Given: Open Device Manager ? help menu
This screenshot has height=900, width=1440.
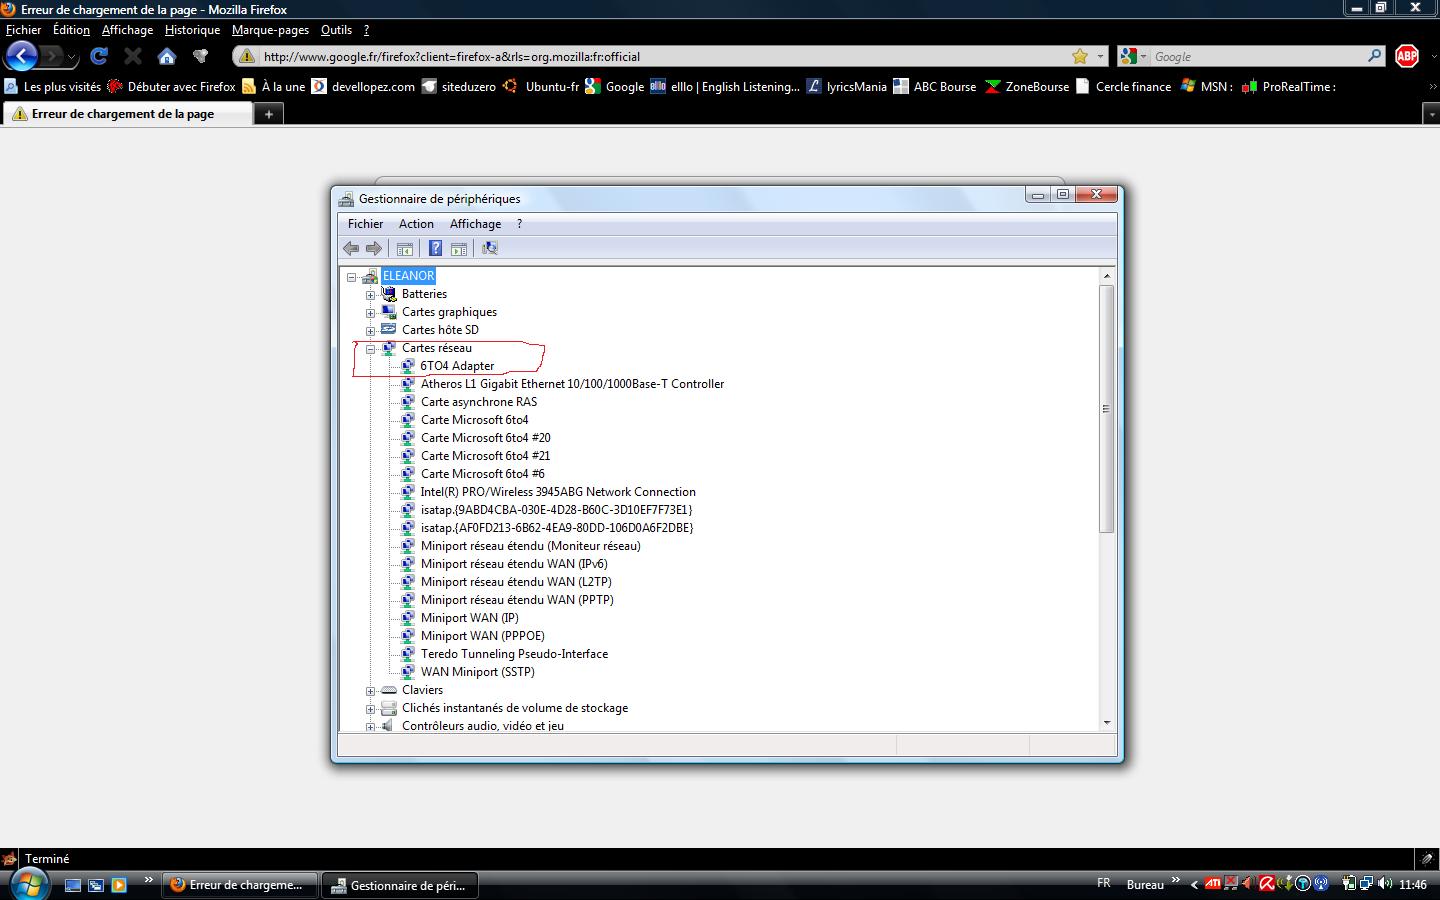Looking at the screenshot, I should 519,224.
